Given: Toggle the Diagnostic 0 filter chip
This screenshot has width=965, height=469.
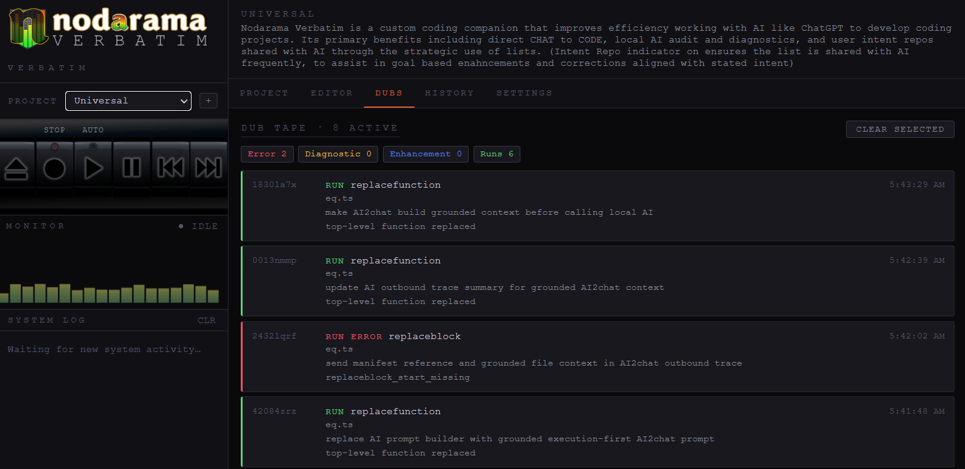Looking at the screenshot, I should pos(338,154).
